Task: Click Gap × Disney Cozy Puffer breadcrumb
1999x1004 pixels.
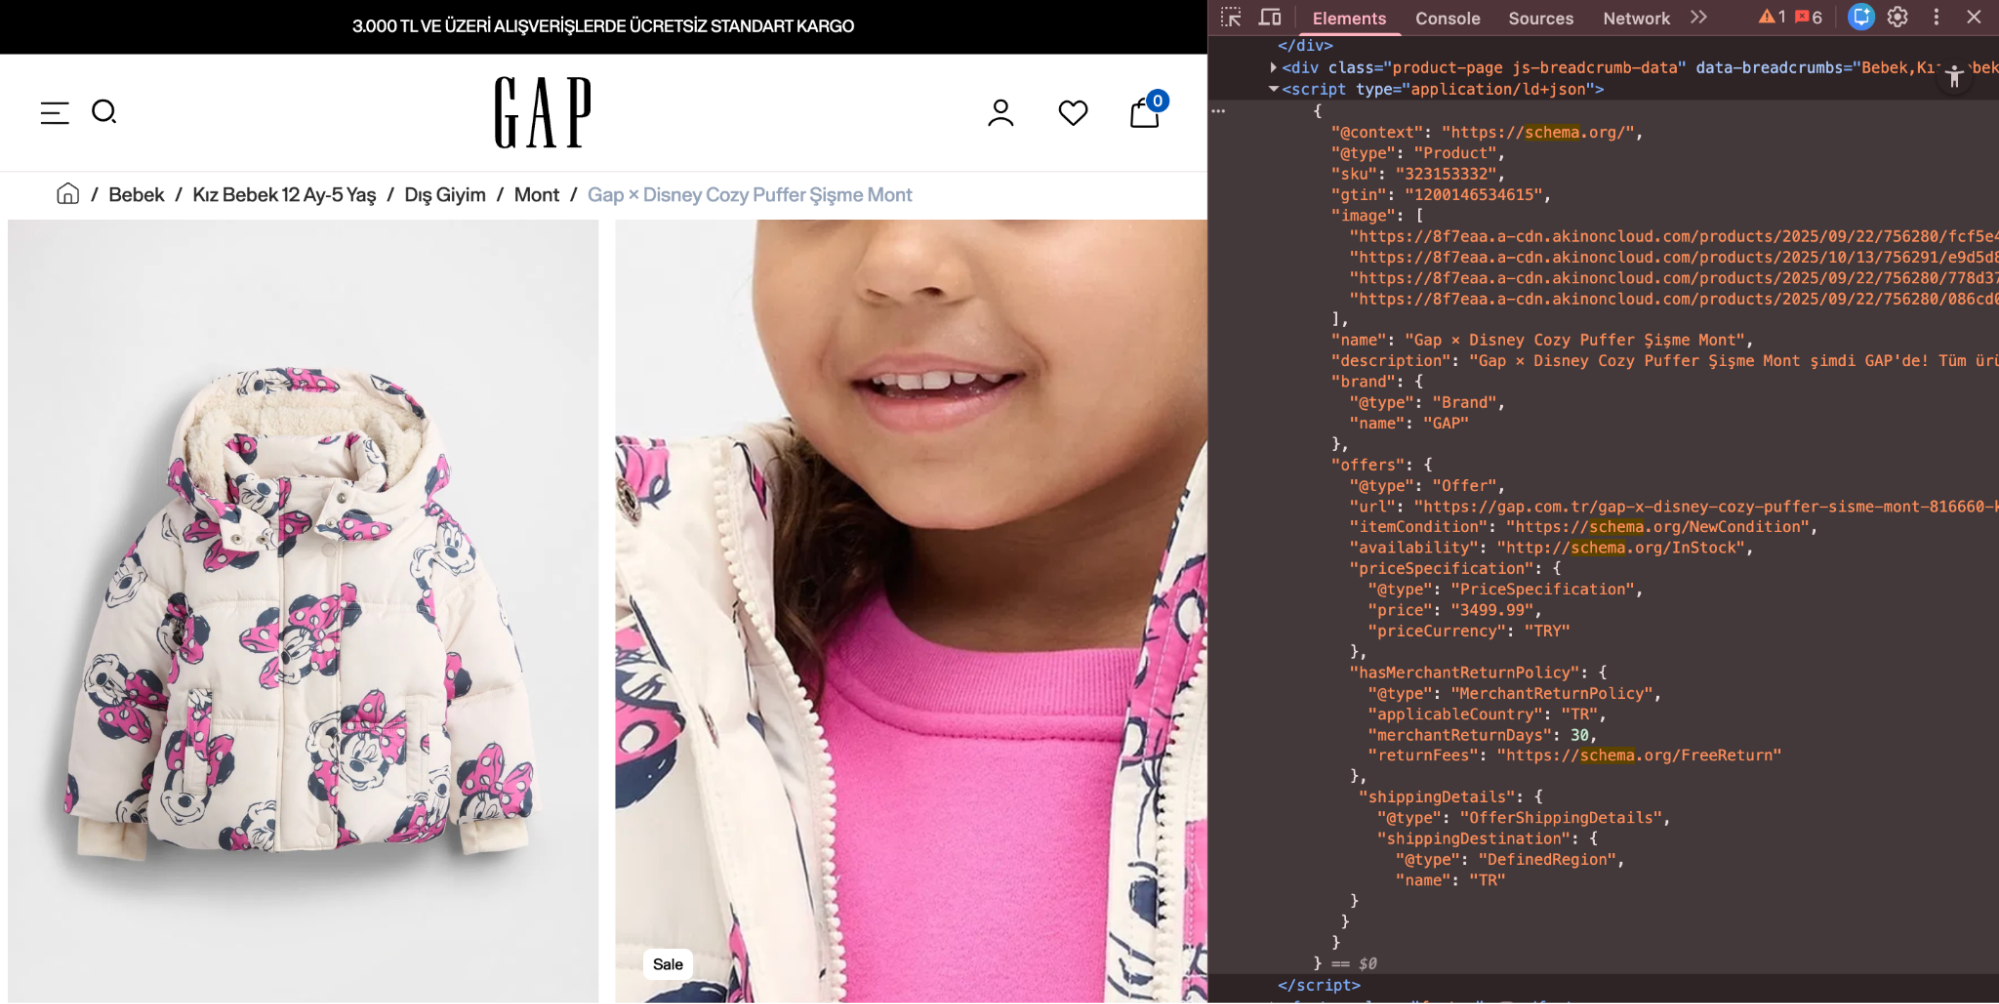Action: click(x=750, y=195)
